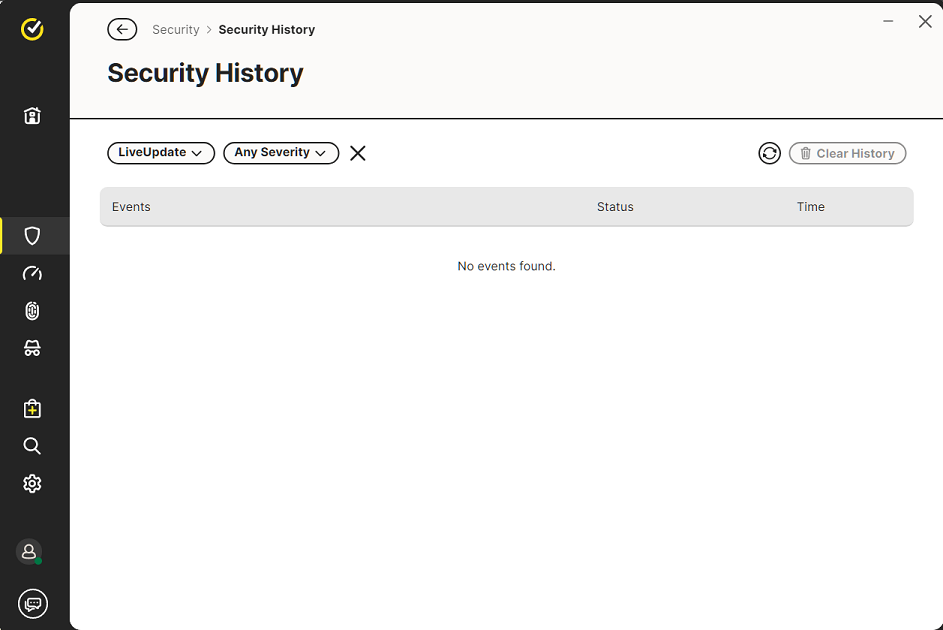The image size is (943, 630).
Task: Go back with the arrow button
Action: click(122, 29)
